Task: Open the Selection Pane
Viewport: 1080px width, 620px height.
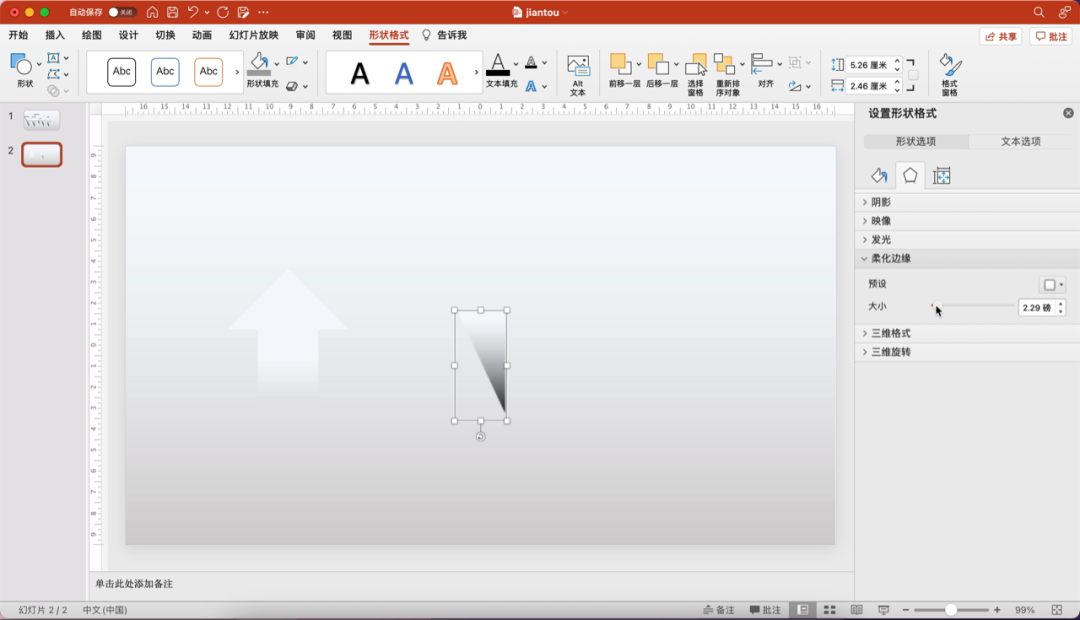Action: pyautogui.click(x=696, y=74)
